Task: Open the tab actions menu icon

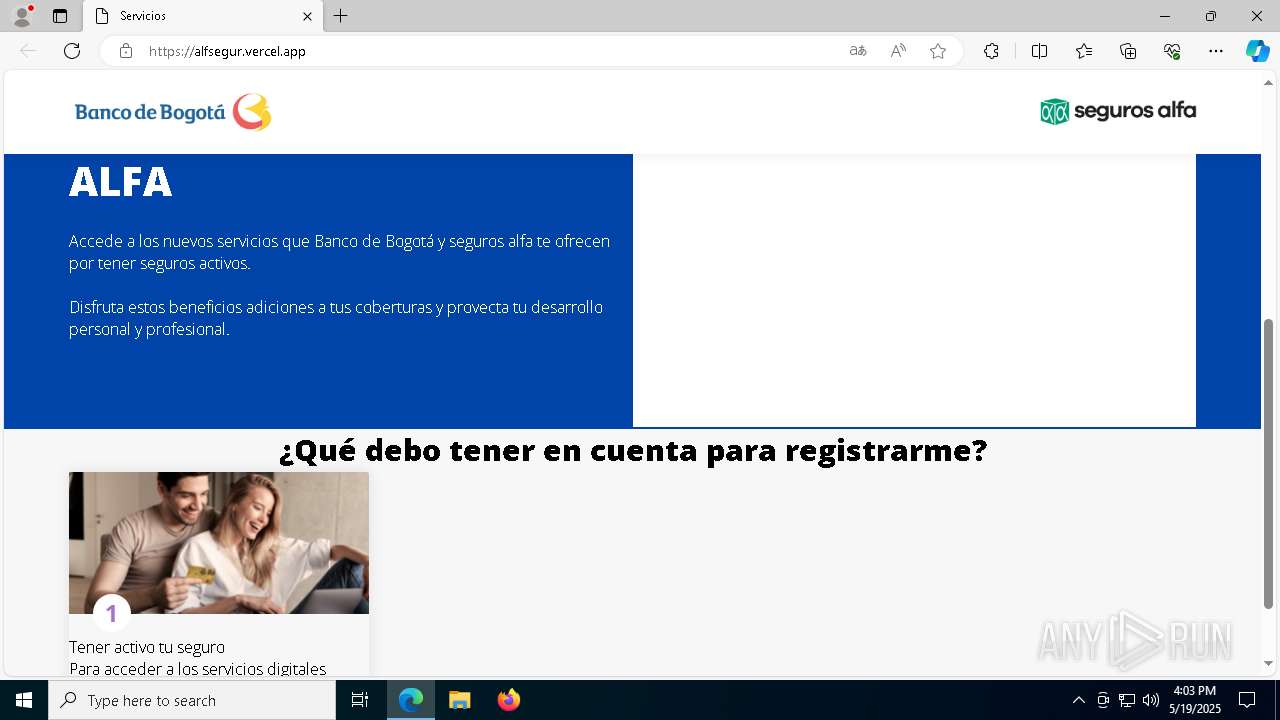Action: coord(60,16)
